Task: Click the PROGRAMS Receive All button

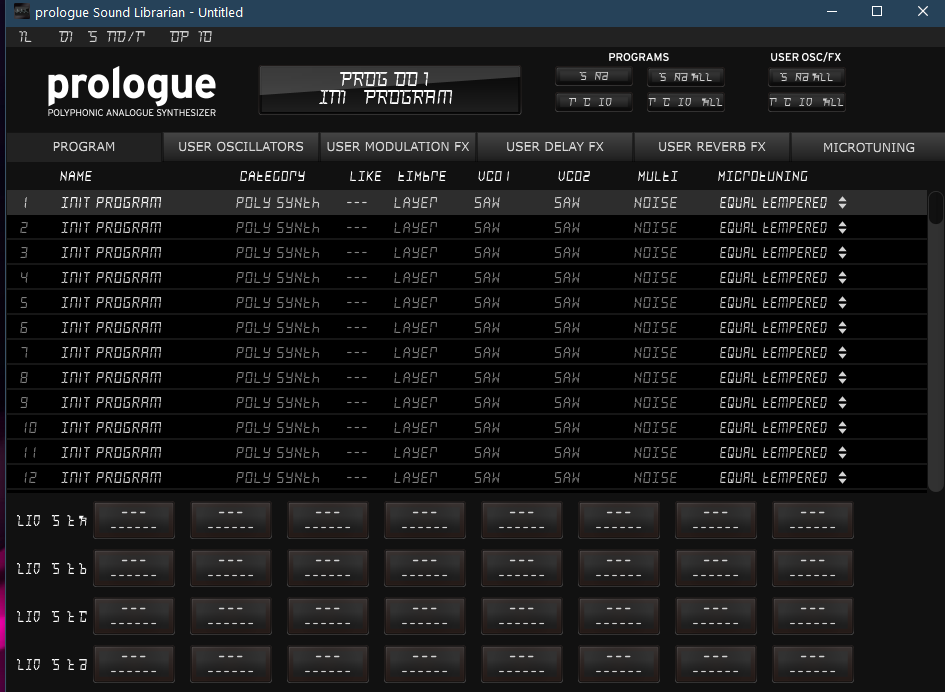Action: [686, 102]
